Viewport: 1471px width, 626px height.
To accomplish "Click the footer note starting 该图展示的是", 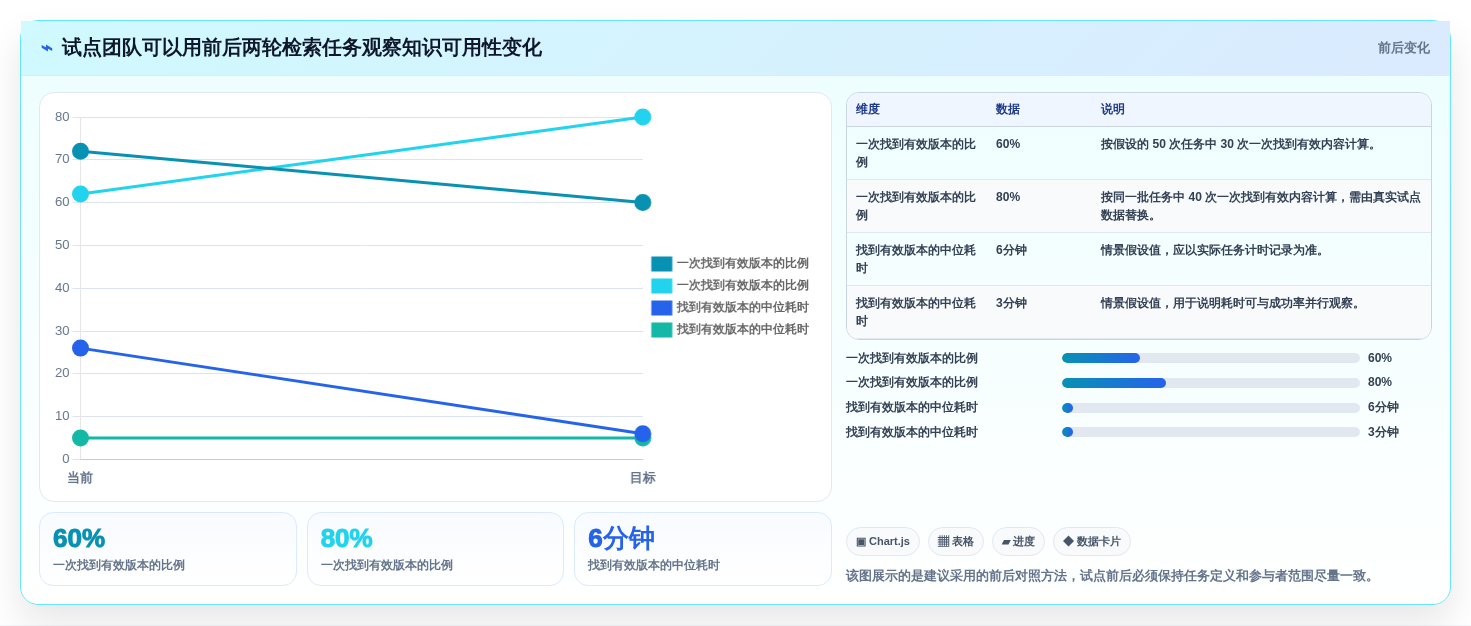I will (x=1112, y=576).
